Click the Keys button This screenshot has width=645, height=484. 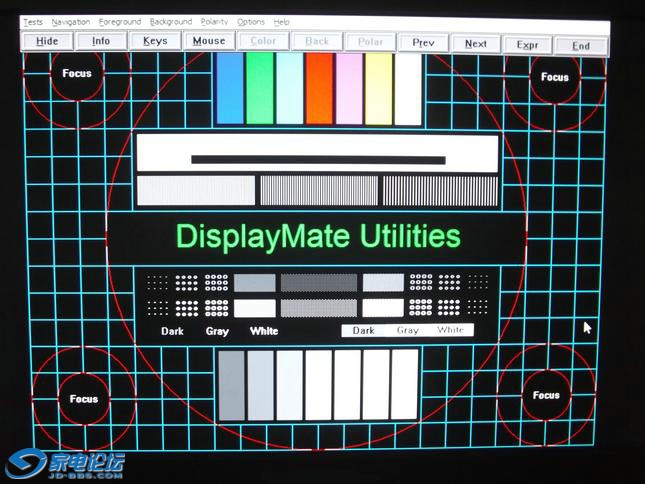[155, 41]
